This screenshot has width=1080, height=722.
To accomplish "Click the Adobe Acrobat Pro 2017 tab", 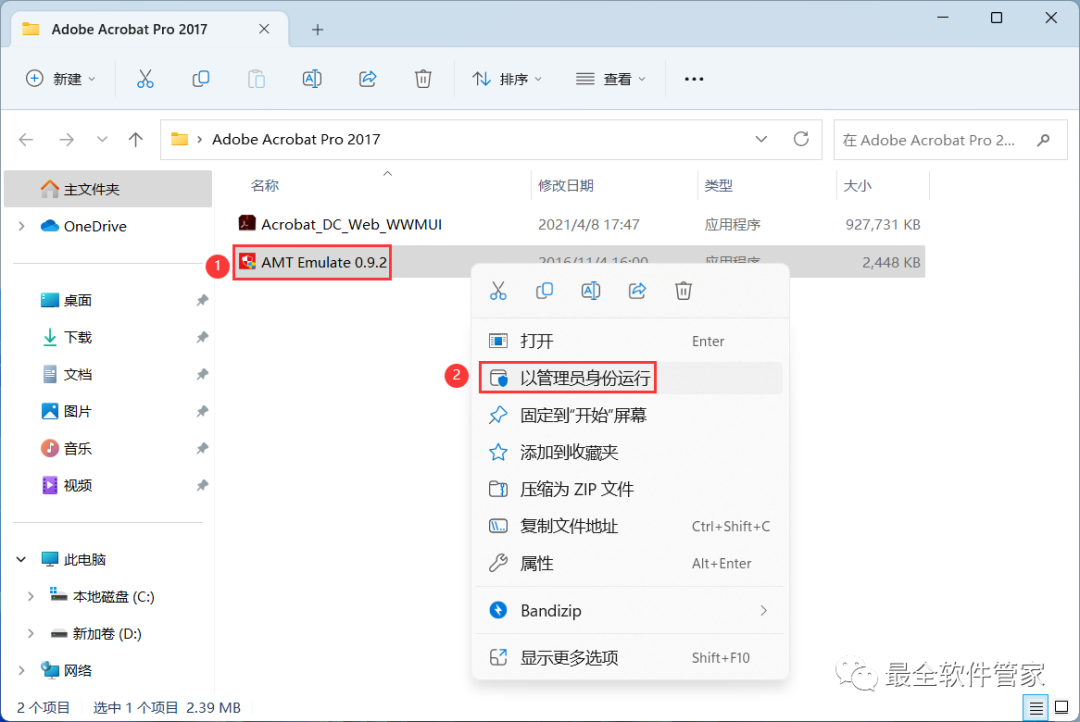I will pos(148,30).
